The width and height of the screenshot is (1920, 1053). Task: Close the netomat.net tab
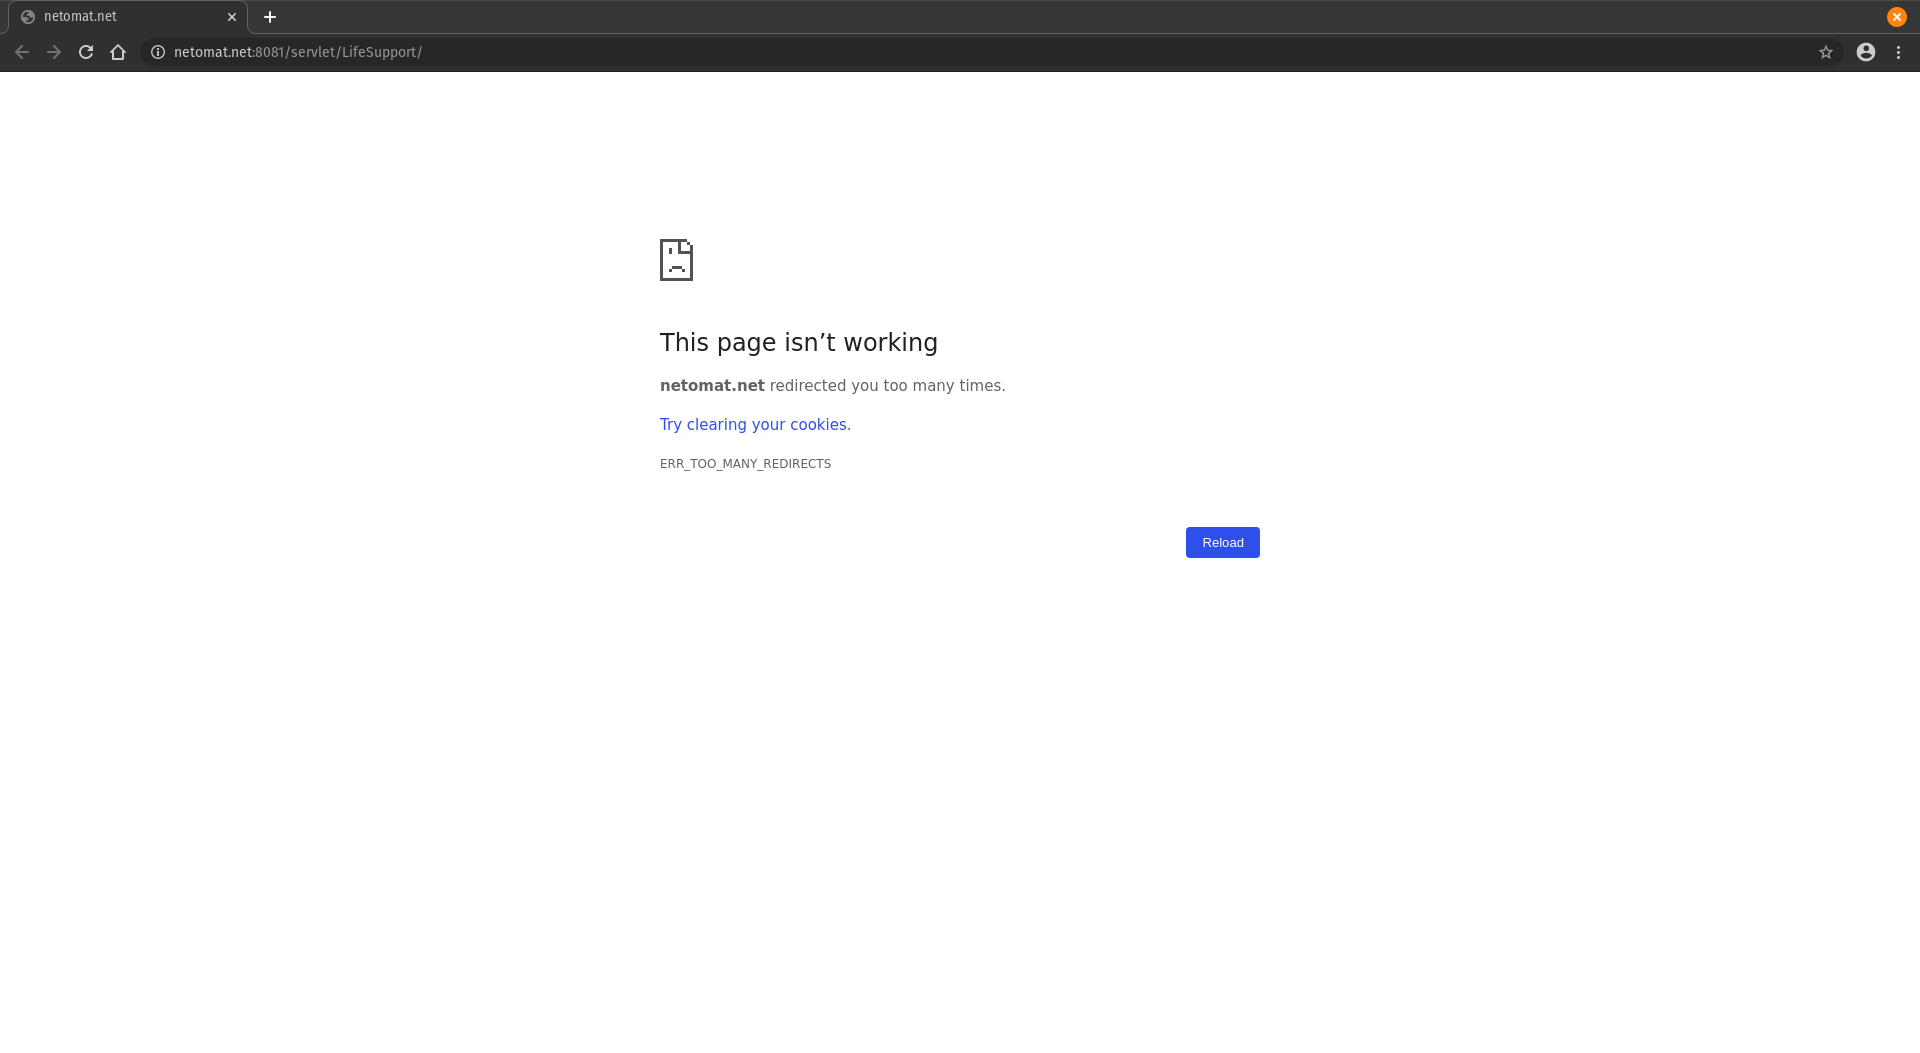coord(232,17)
